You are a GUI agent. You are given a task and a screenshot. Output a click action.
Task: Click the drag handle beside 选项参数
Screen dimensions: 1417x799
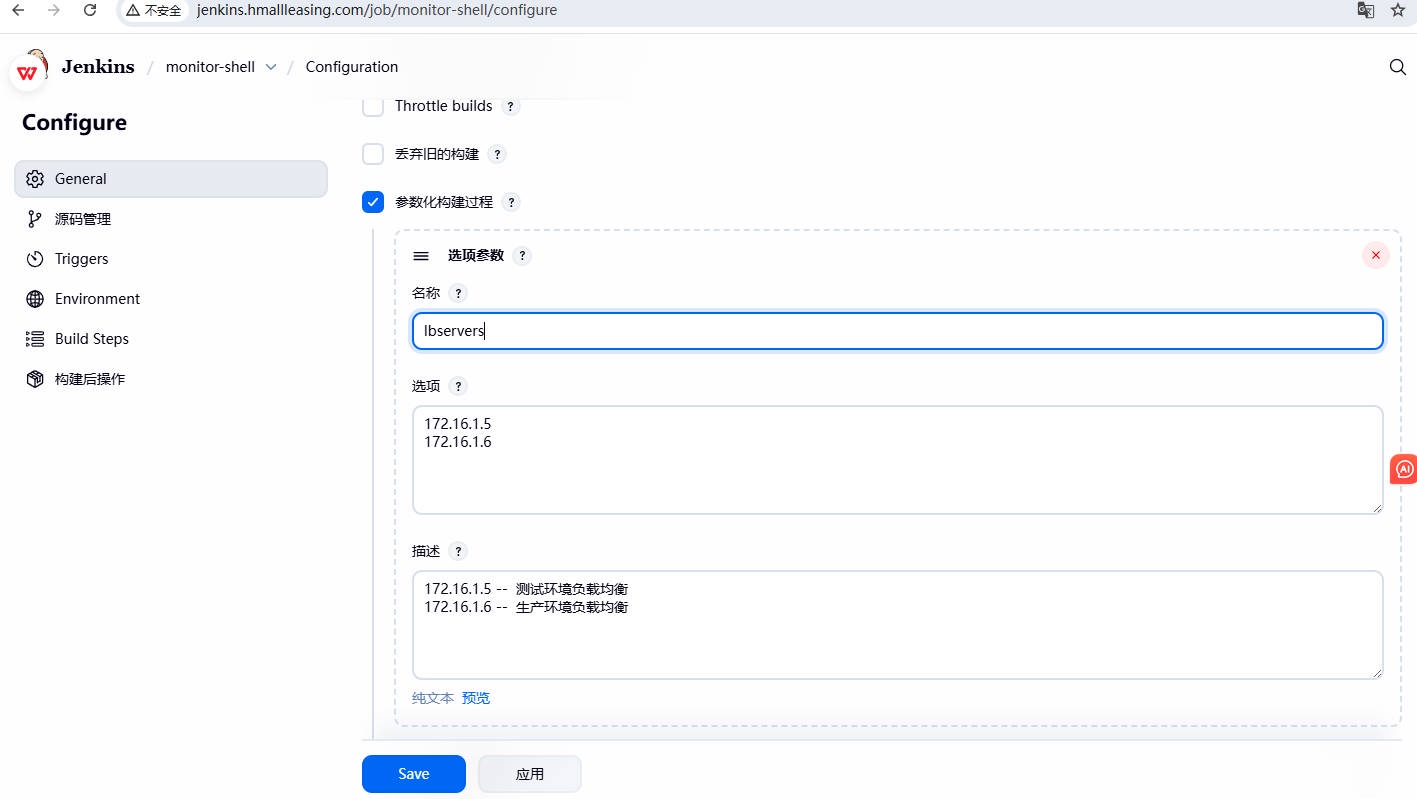tap(421, 256)
